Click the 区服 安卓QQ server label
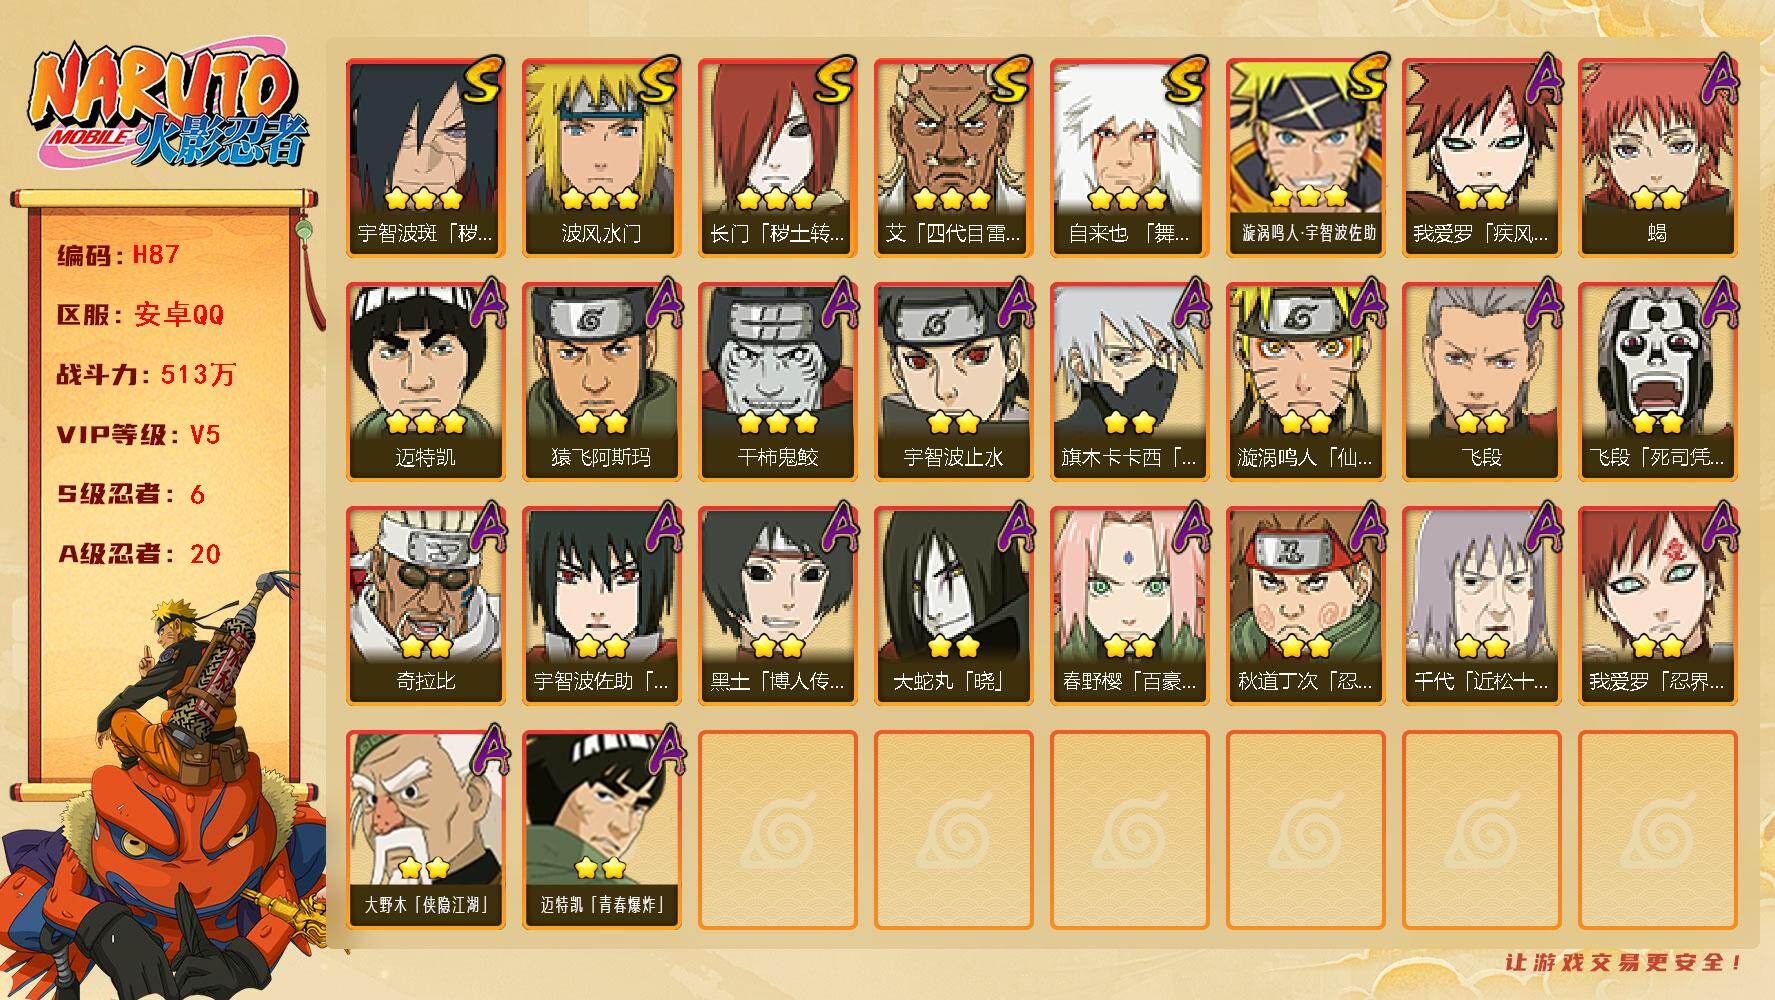 [x=140, y=315]
